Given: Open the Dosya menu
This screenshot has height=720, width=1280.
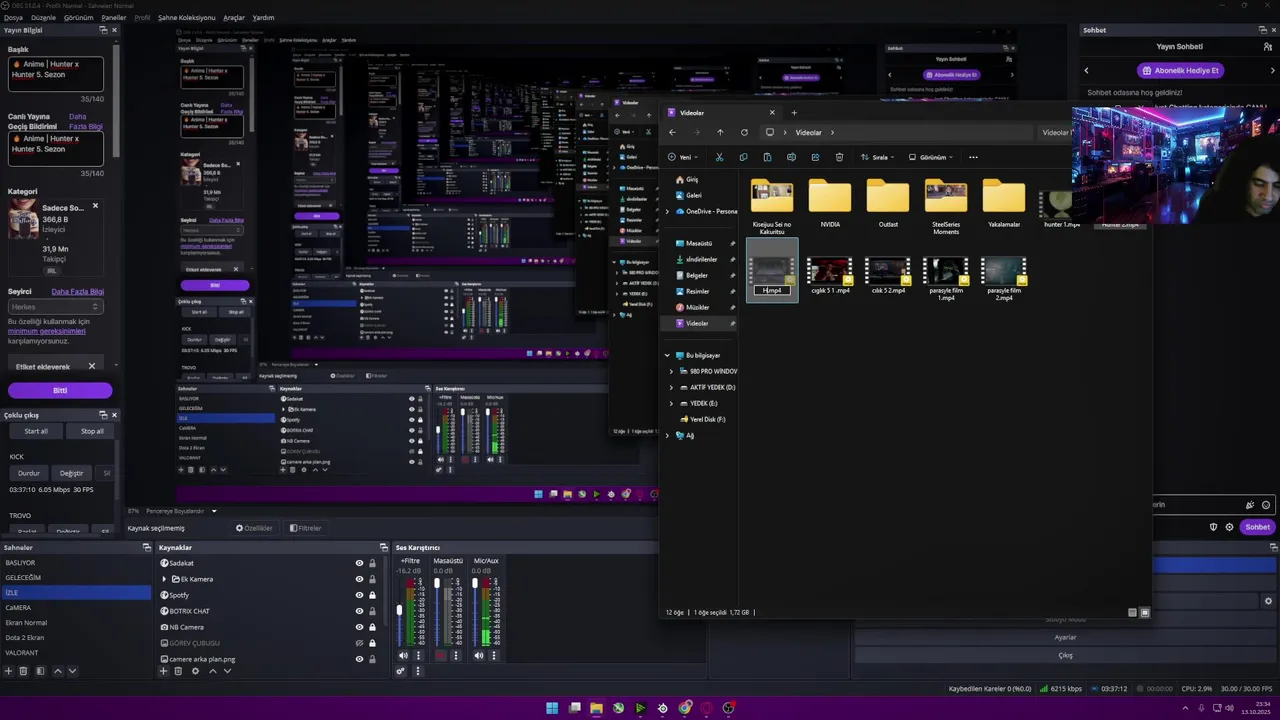Looking at the screenshot, I should click(13, 18).
